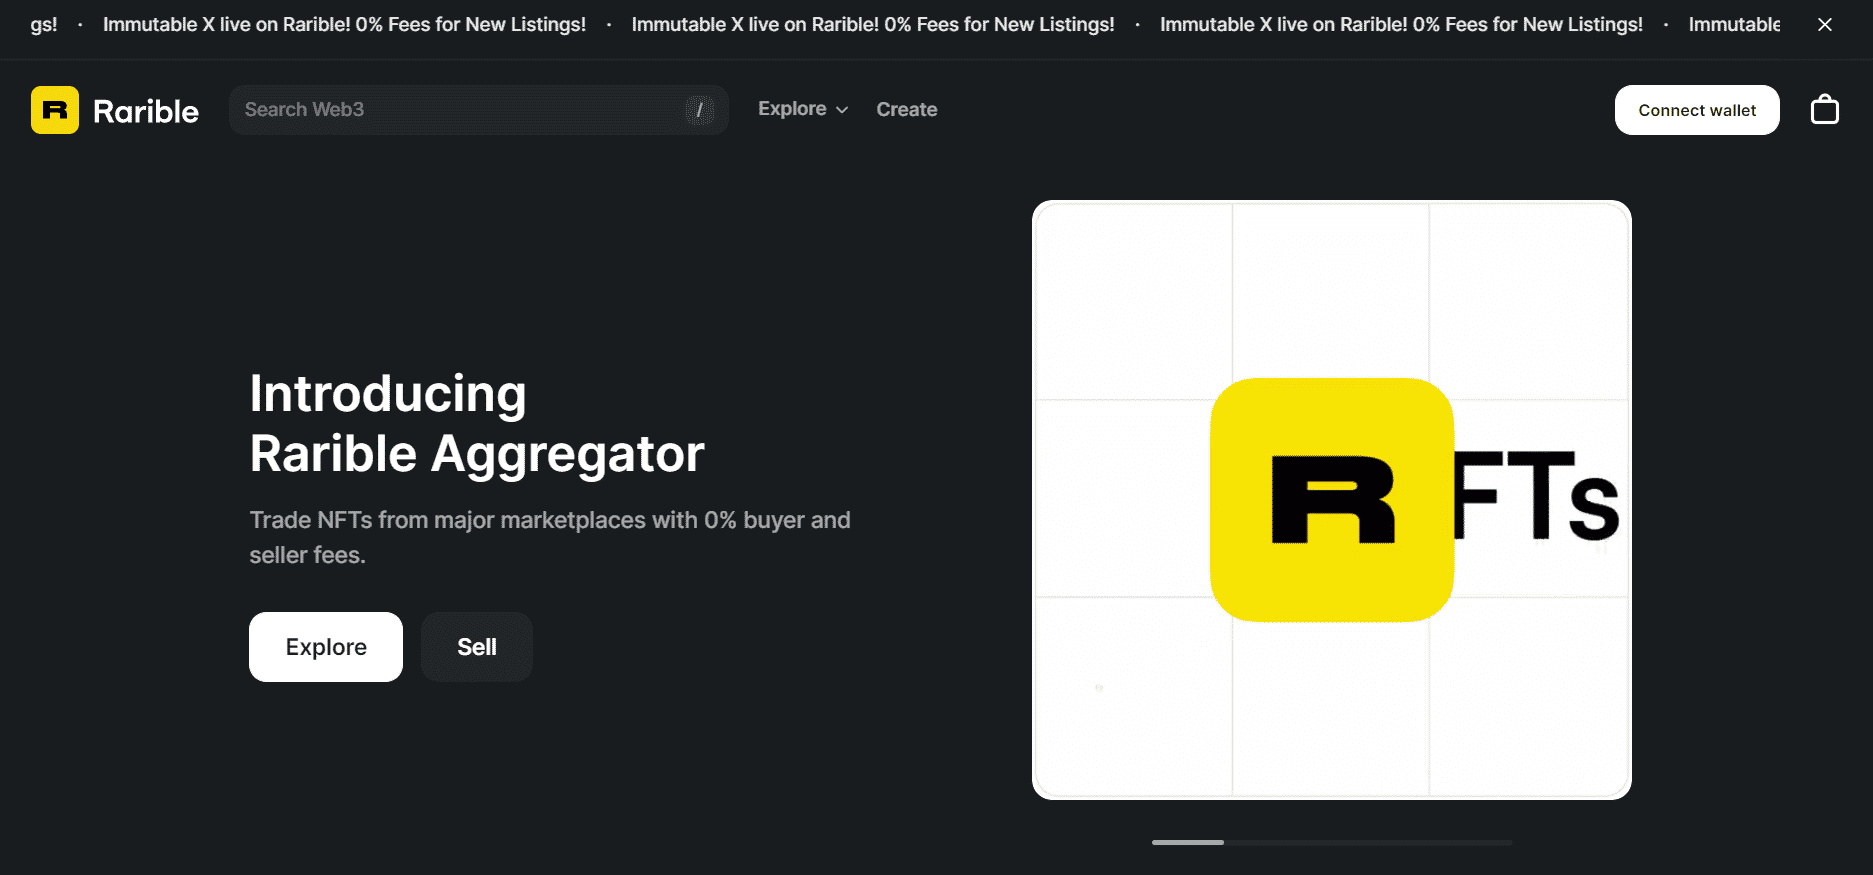Image resolution: width=1873 pixels, height=875 pixels.
Task: Click the yellow Rarible logo icon
Action: (55, 110)
